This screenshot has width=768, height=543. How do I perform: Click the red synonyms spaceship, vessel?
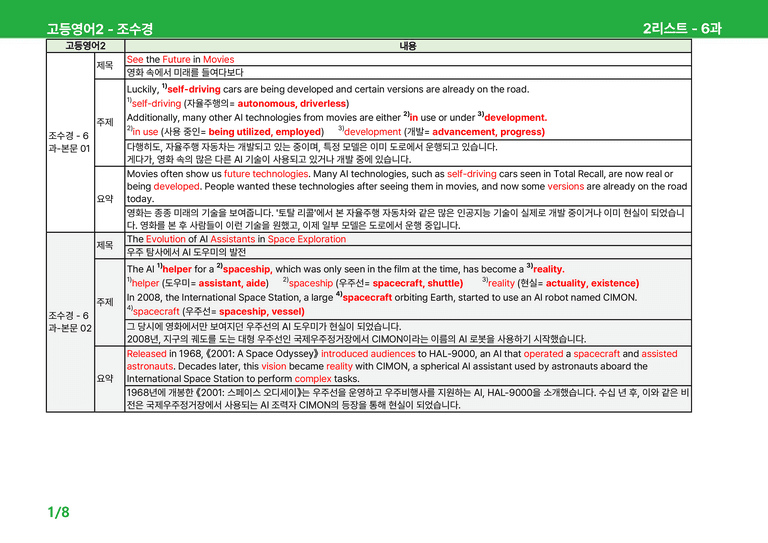coord(261,312)
